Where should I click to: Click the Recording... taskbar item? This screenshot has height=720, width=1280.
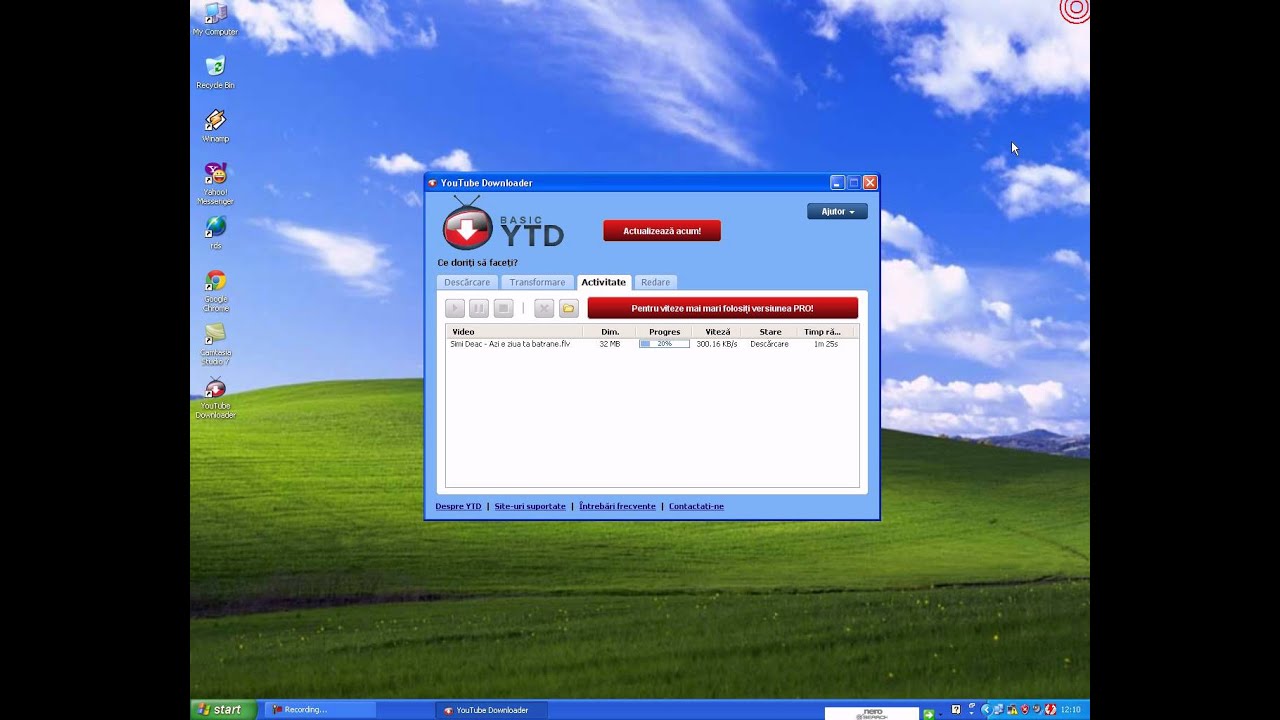click(x=320, y=710)
